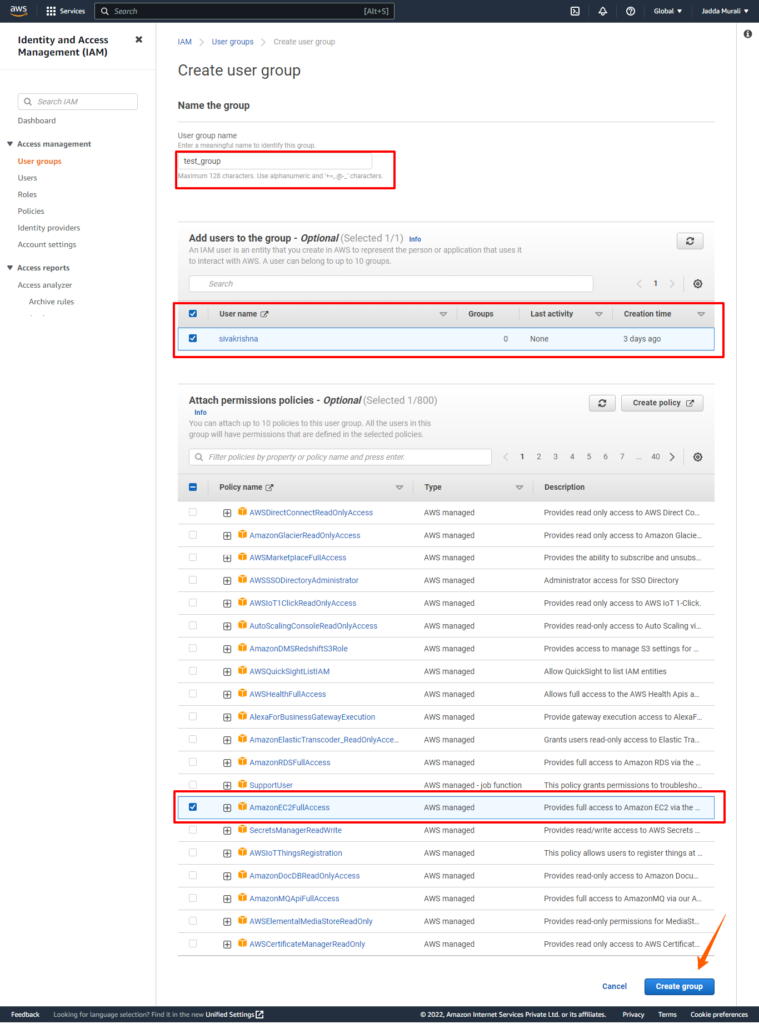Open Policies in the sidebar
The height and width of the screenshot is (1024, 759).
click(x=31, y=211)
